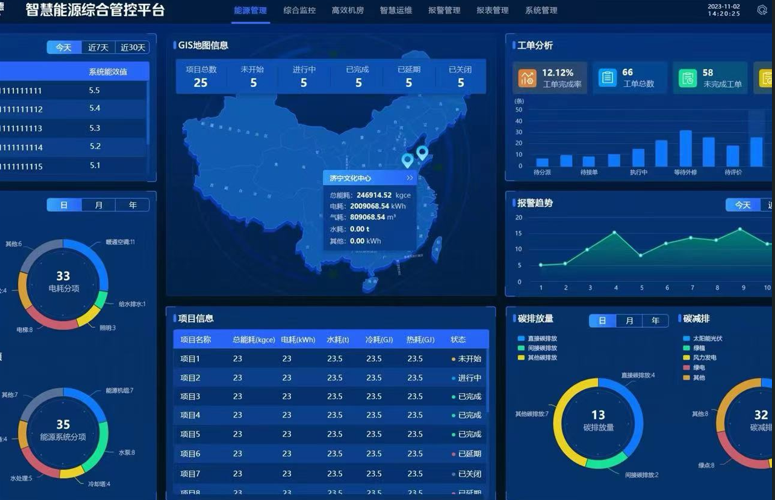The width and height of the screenshot is (775, 500).
Task: Select the 近30天 range tab
Action: [x=132, y=47]
